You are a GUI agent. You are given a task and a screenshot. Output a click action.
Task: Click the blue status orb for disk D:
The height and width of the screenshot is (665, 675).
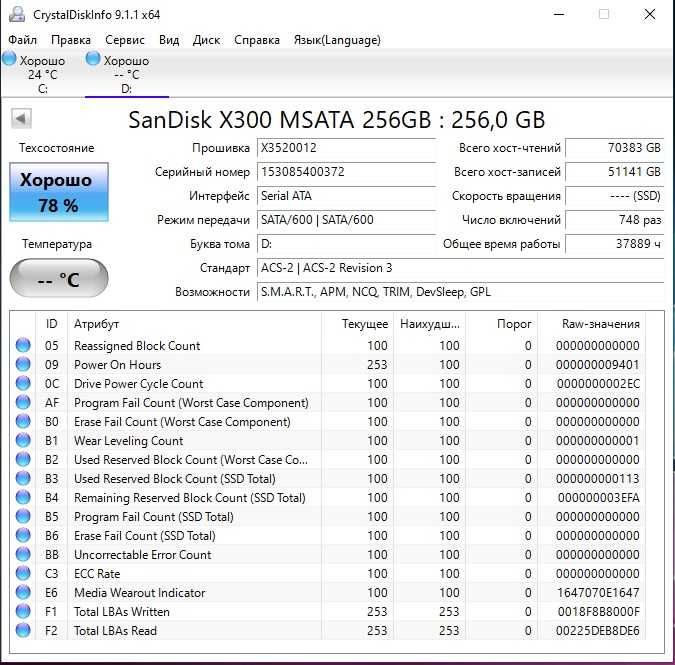point(93,59)
